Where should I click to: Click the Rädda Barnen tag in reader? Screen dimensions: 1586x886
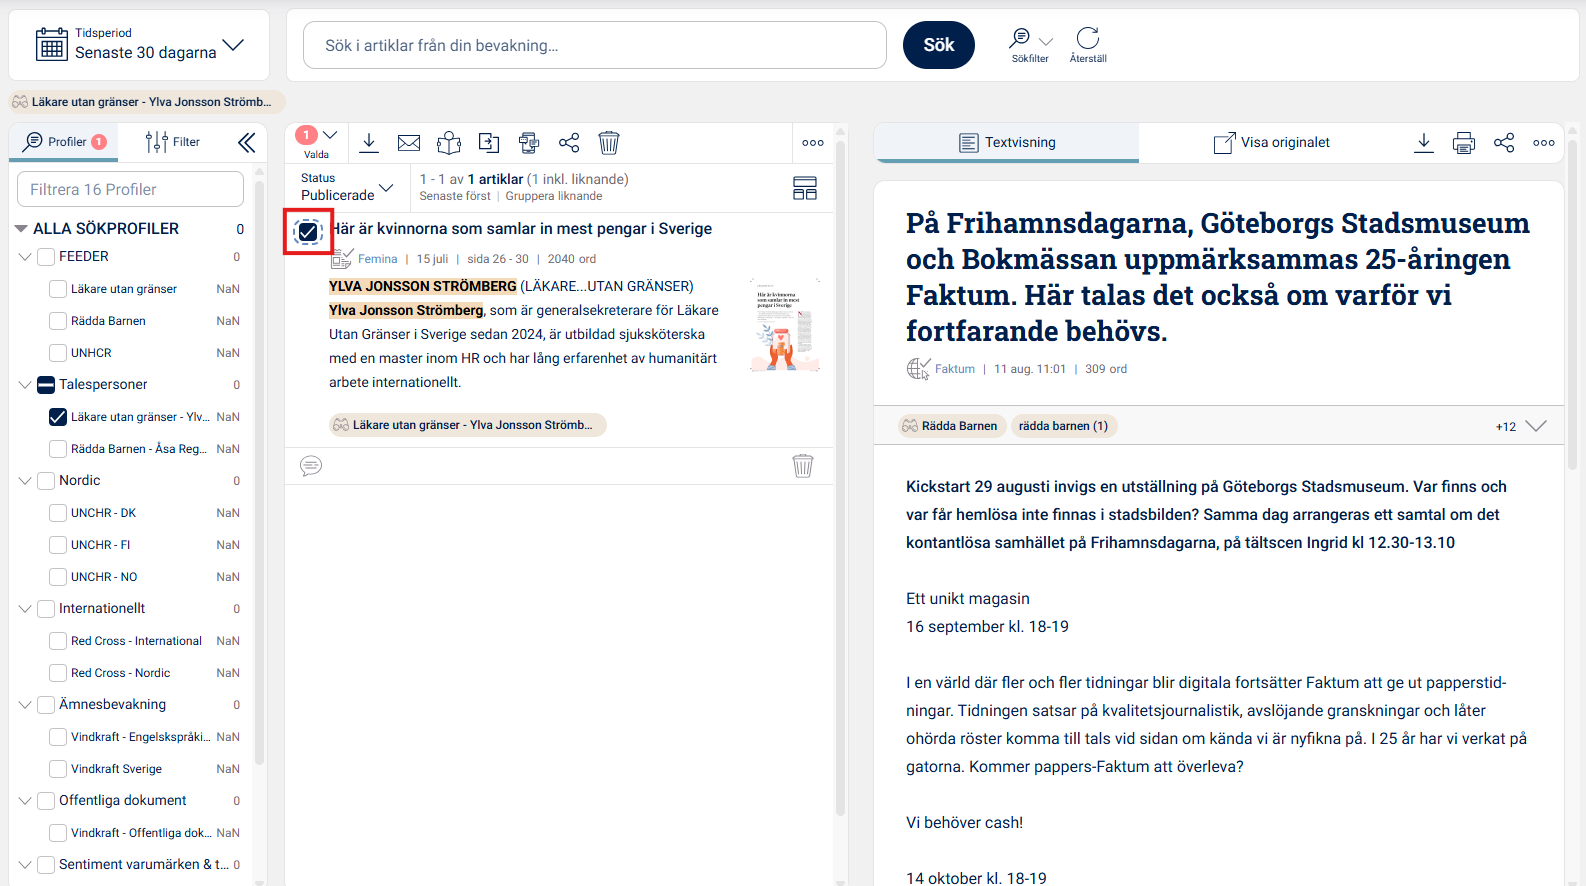point(950,426)
